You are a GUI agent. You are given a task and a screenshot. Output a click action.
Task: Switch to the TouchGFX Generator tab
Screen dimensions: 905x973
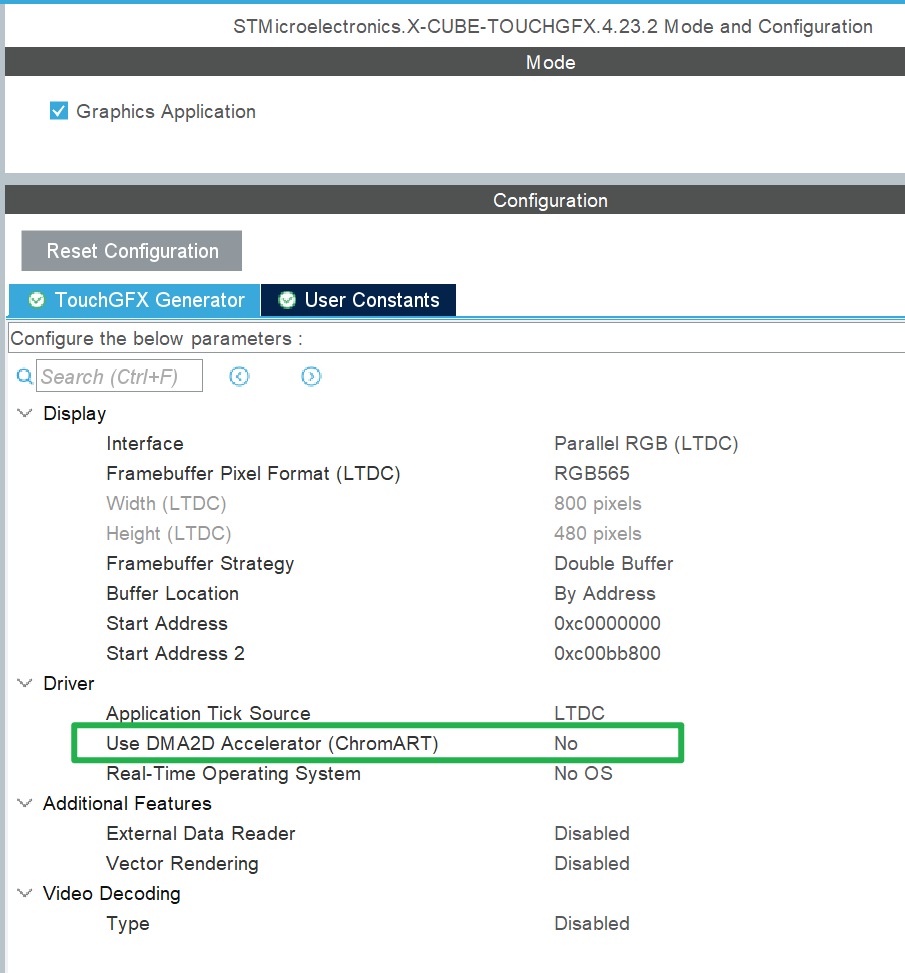pos(135,300)
